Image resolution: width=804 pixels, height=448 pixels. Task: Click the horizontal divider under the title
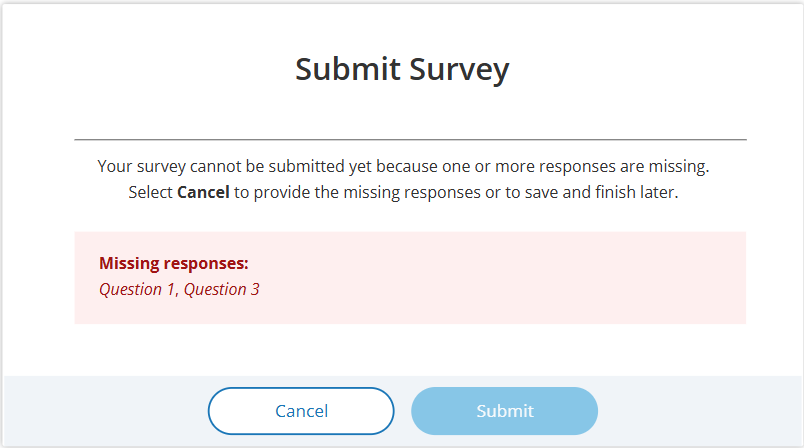410,139
